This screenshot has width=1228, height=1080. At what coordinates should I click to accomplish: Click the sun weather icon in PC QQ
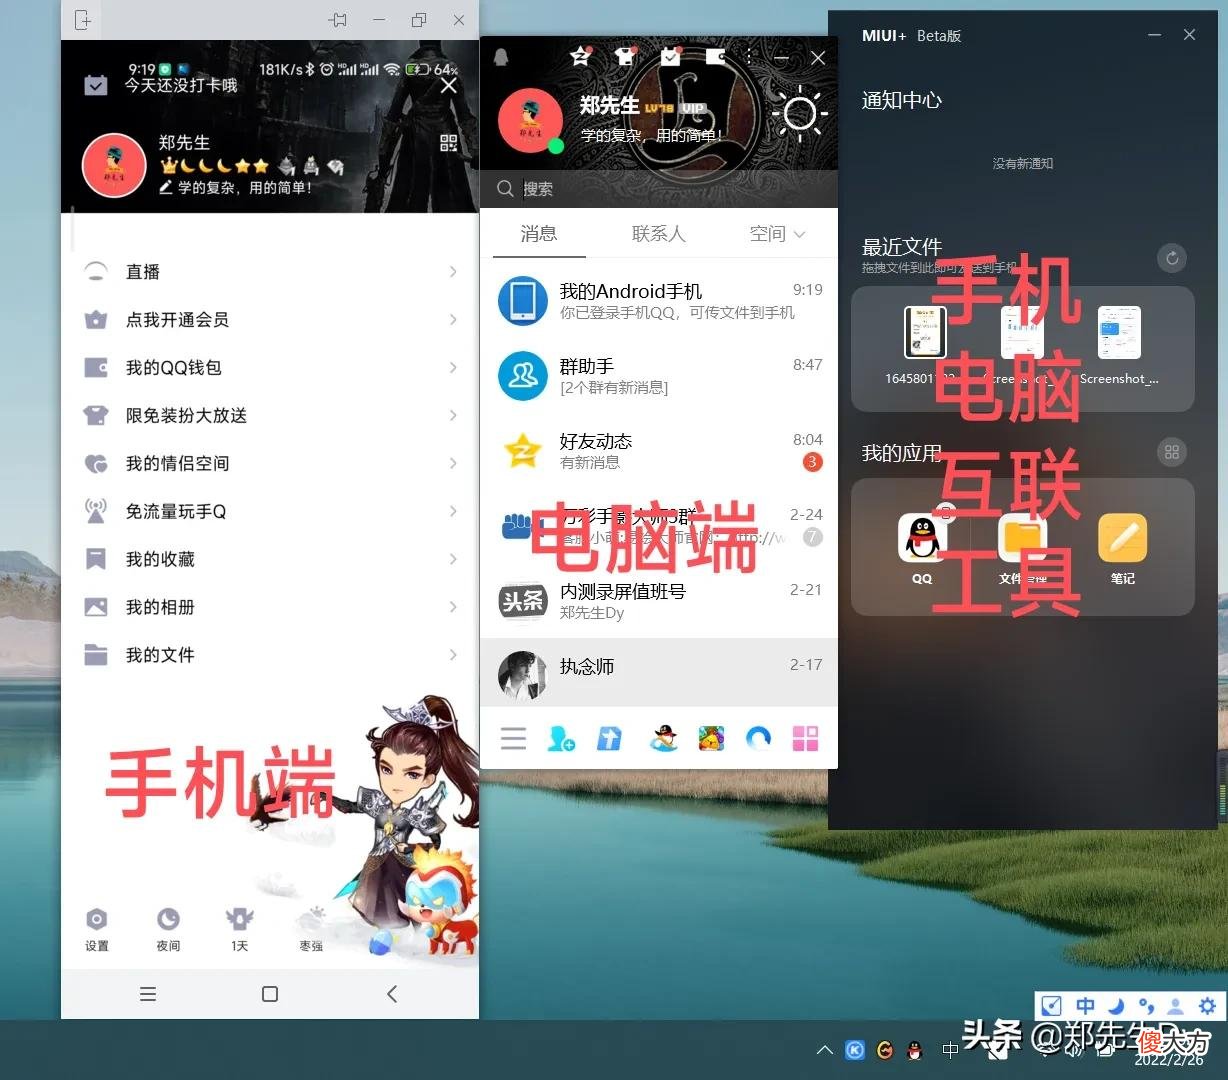pyautogui.click(x=799, y=113)
